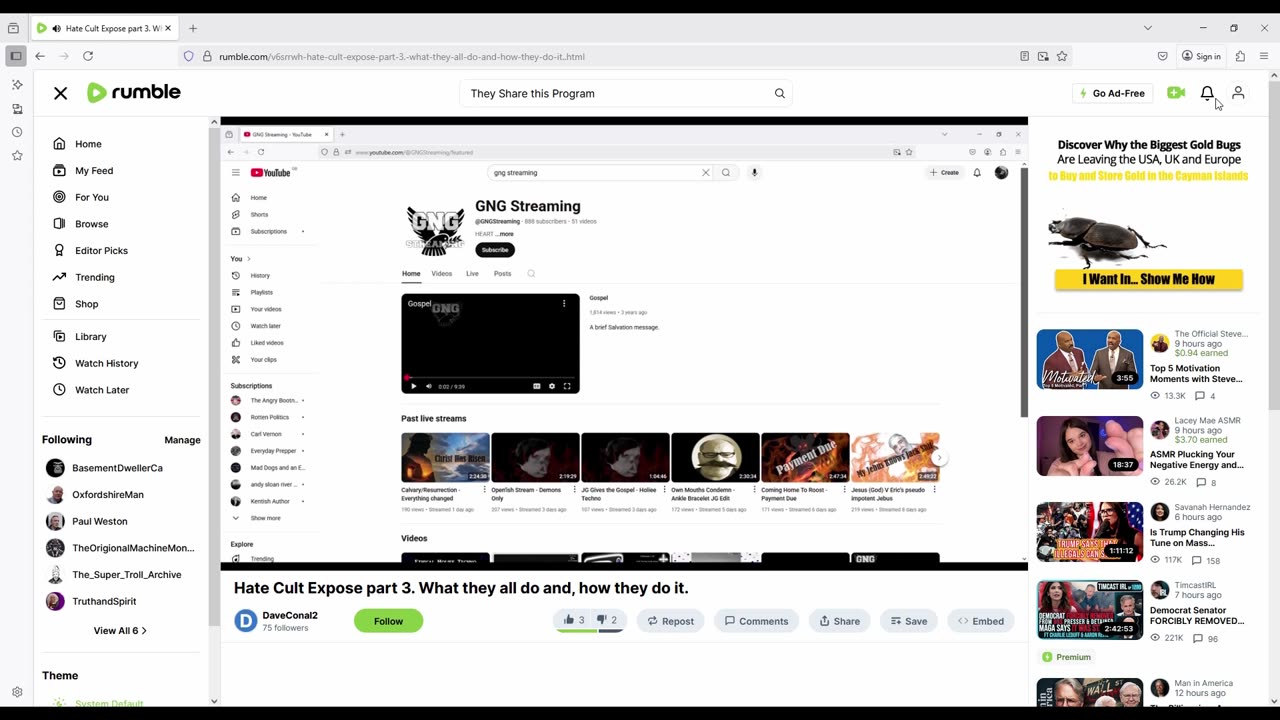Open the OxfordshireMan channel

(108, 495)
